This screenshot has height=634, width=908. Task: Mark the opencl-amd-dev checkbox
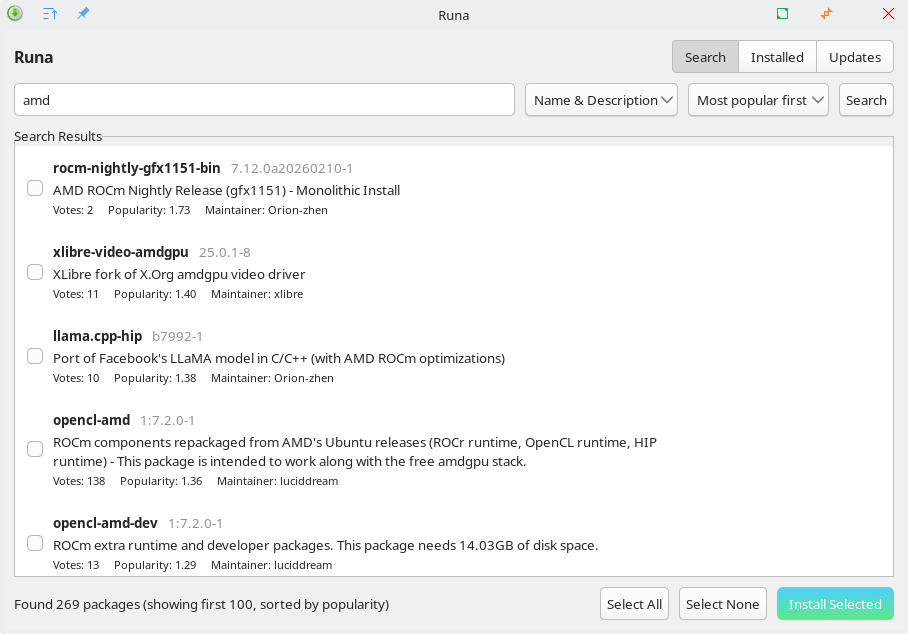tap(35, 543)
